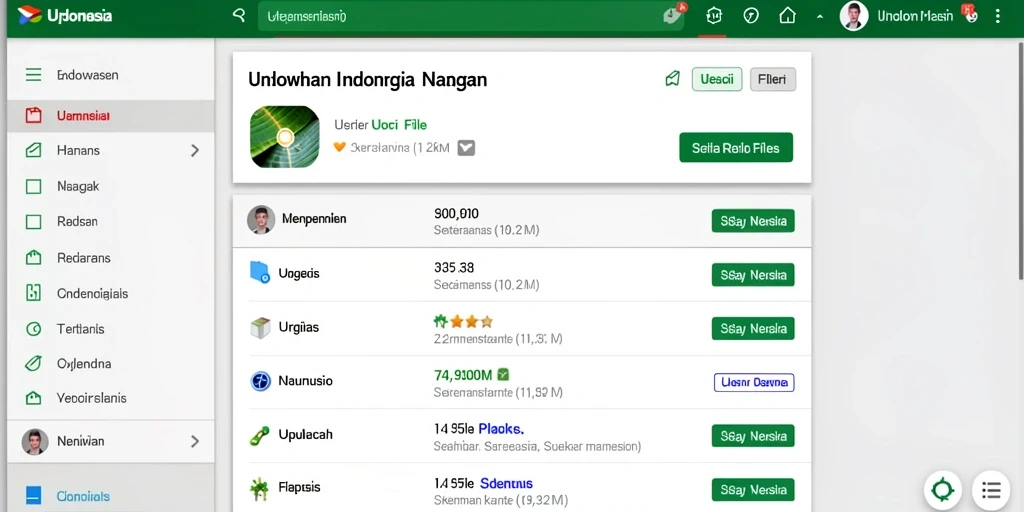Open the gray dropdown box after Skeralarvna

click(466, 148)
